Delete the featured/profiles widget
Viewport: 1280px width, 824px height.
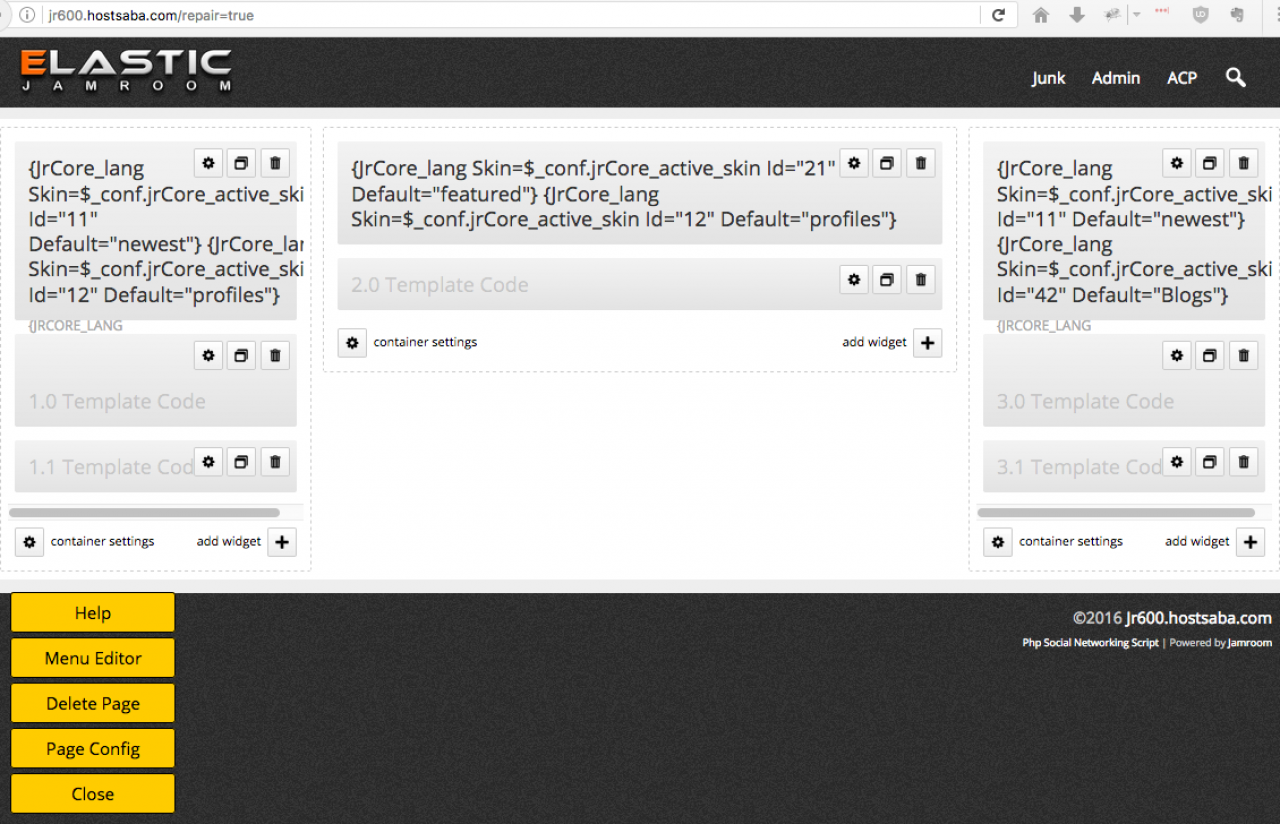921,163
